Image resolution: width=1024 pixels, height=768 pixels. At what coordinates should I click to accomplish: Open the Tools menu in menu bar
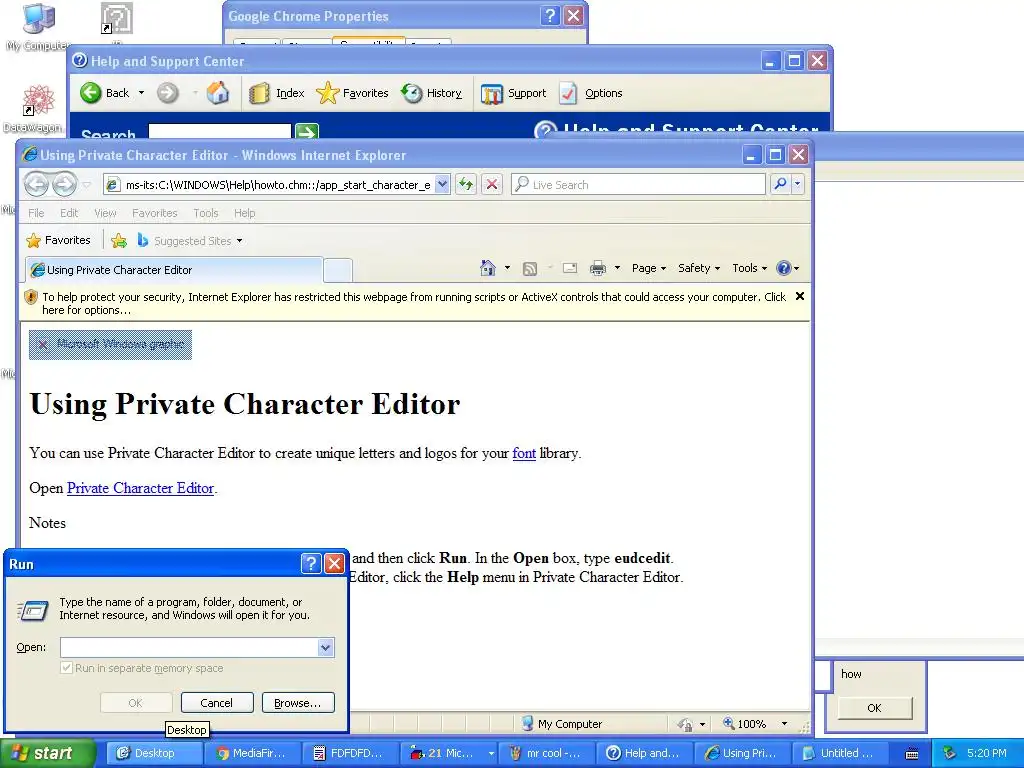point(206,213)
